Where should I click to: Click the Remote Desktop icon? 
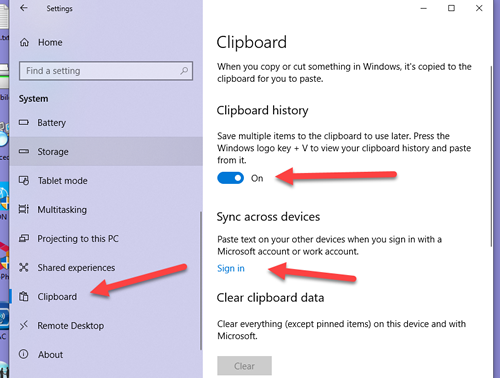[x=24, y=325]
